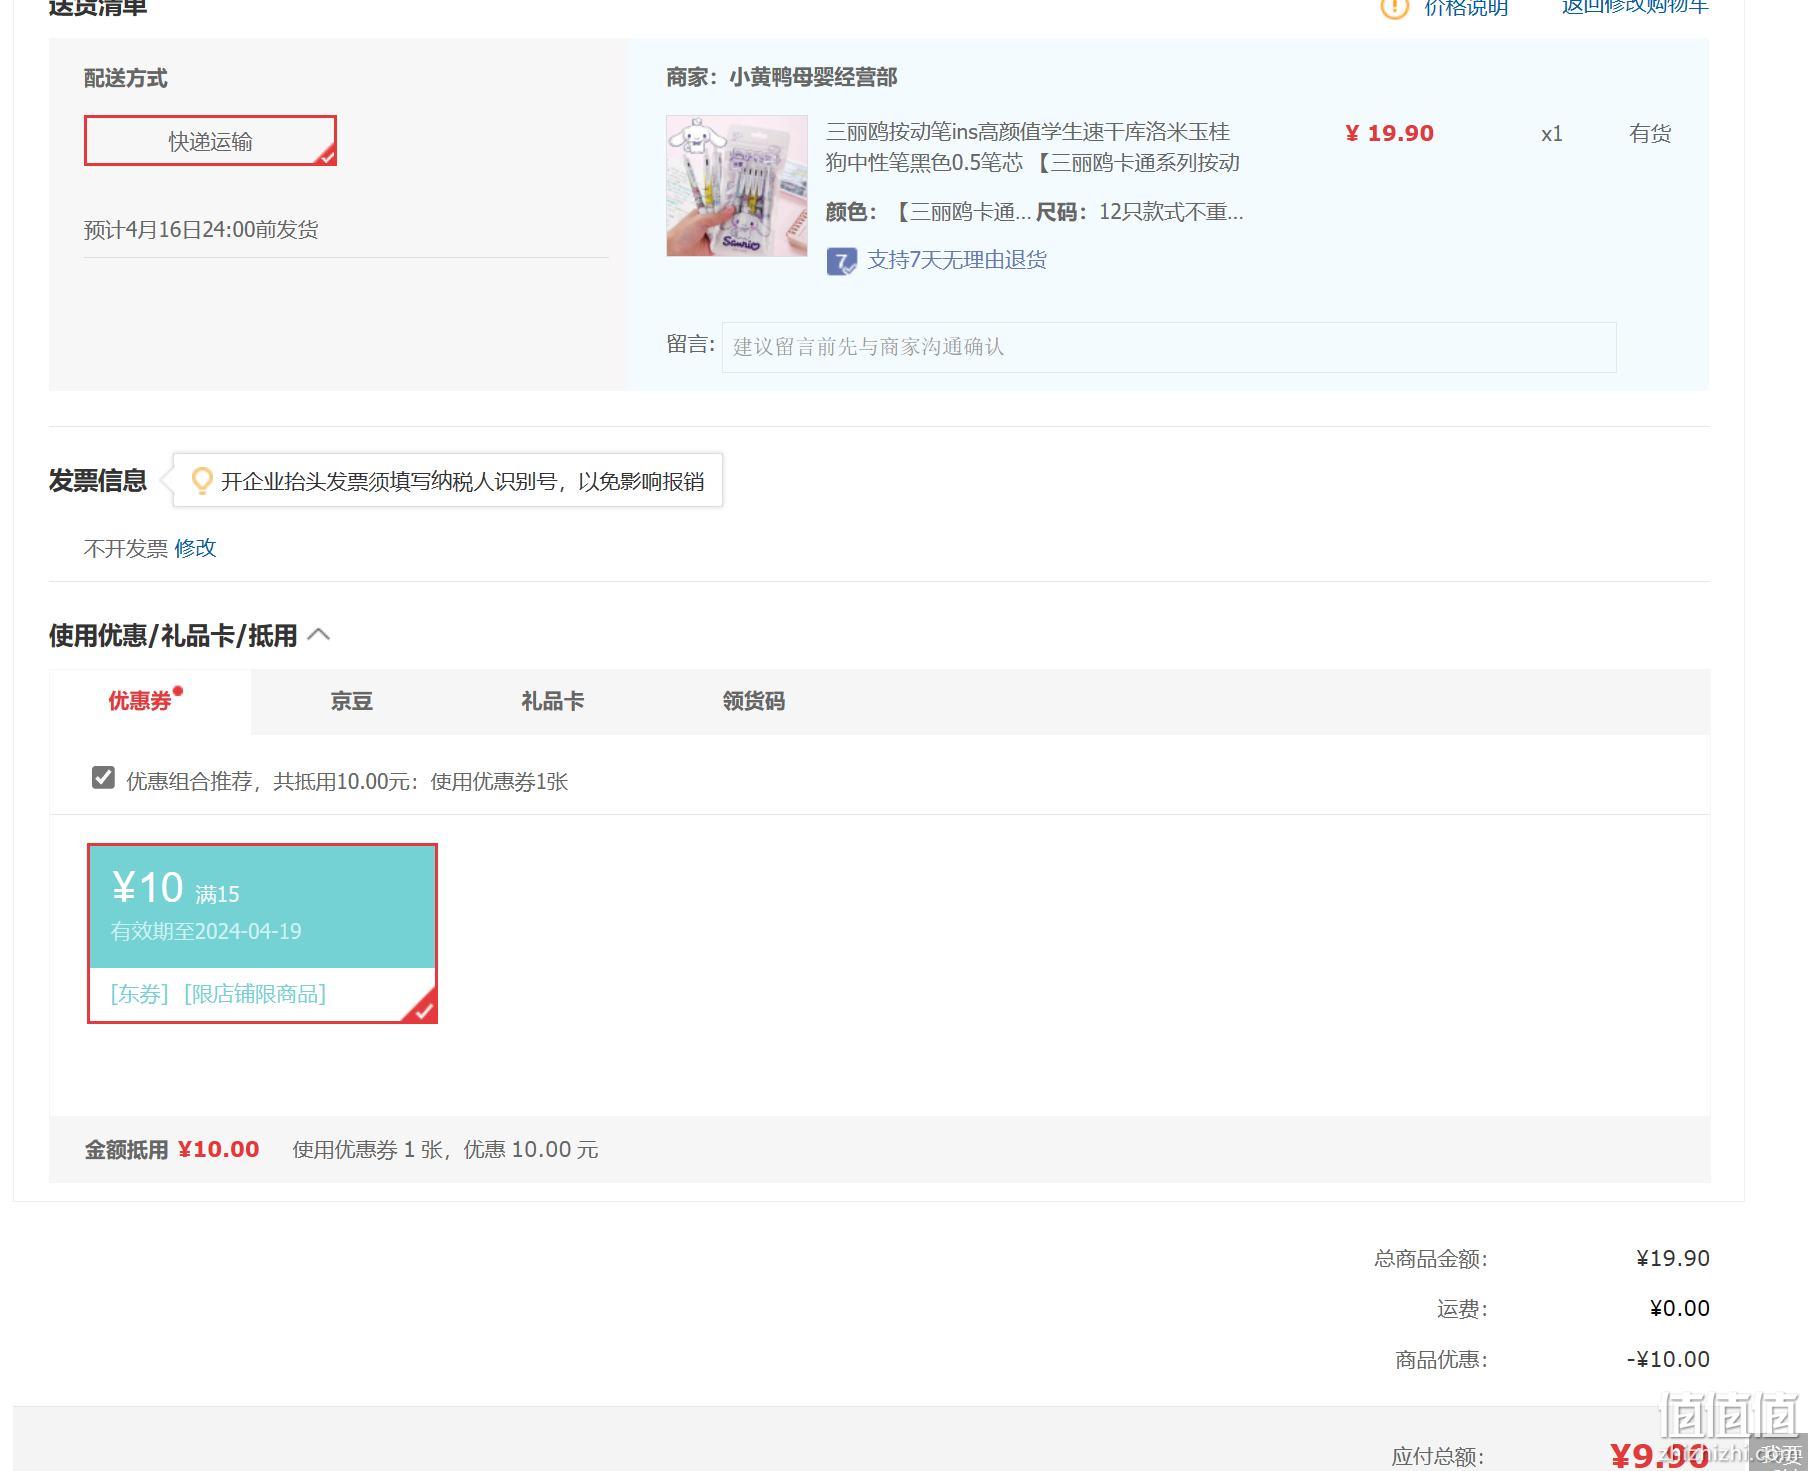Click the quantity x1 text
The width and height of the screenshot is (1808, 1471).
pos(1551,134)
